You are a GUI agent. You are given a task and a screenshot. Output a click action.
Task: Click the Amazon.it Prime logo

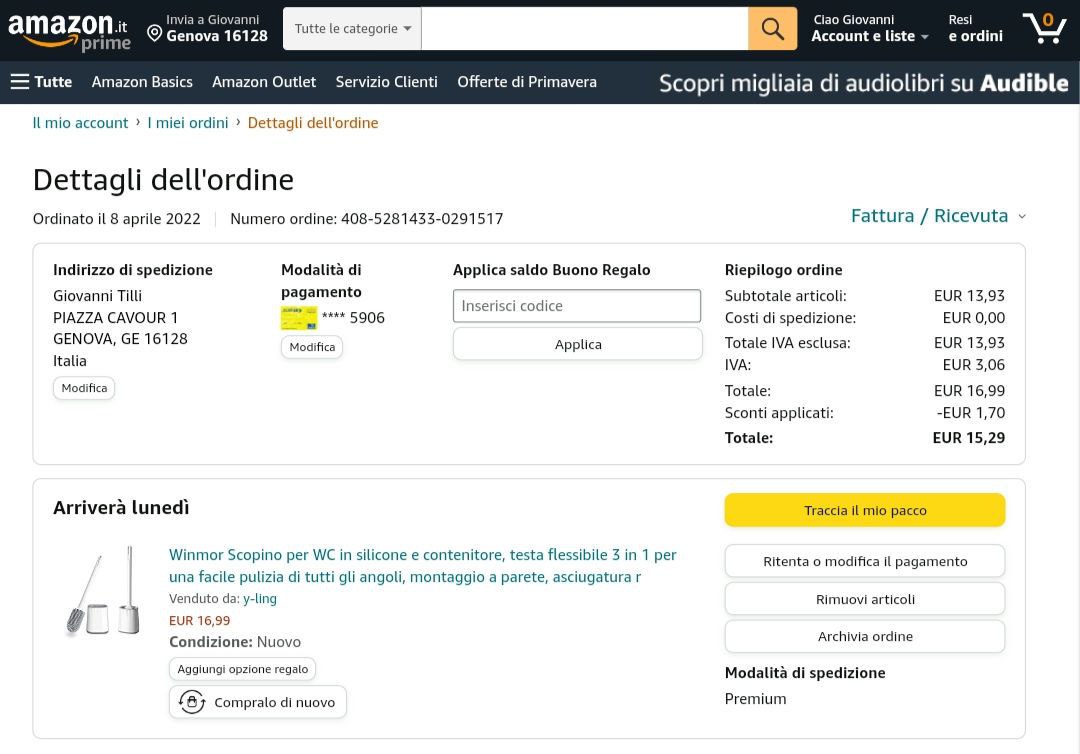(x=69, y=30)
